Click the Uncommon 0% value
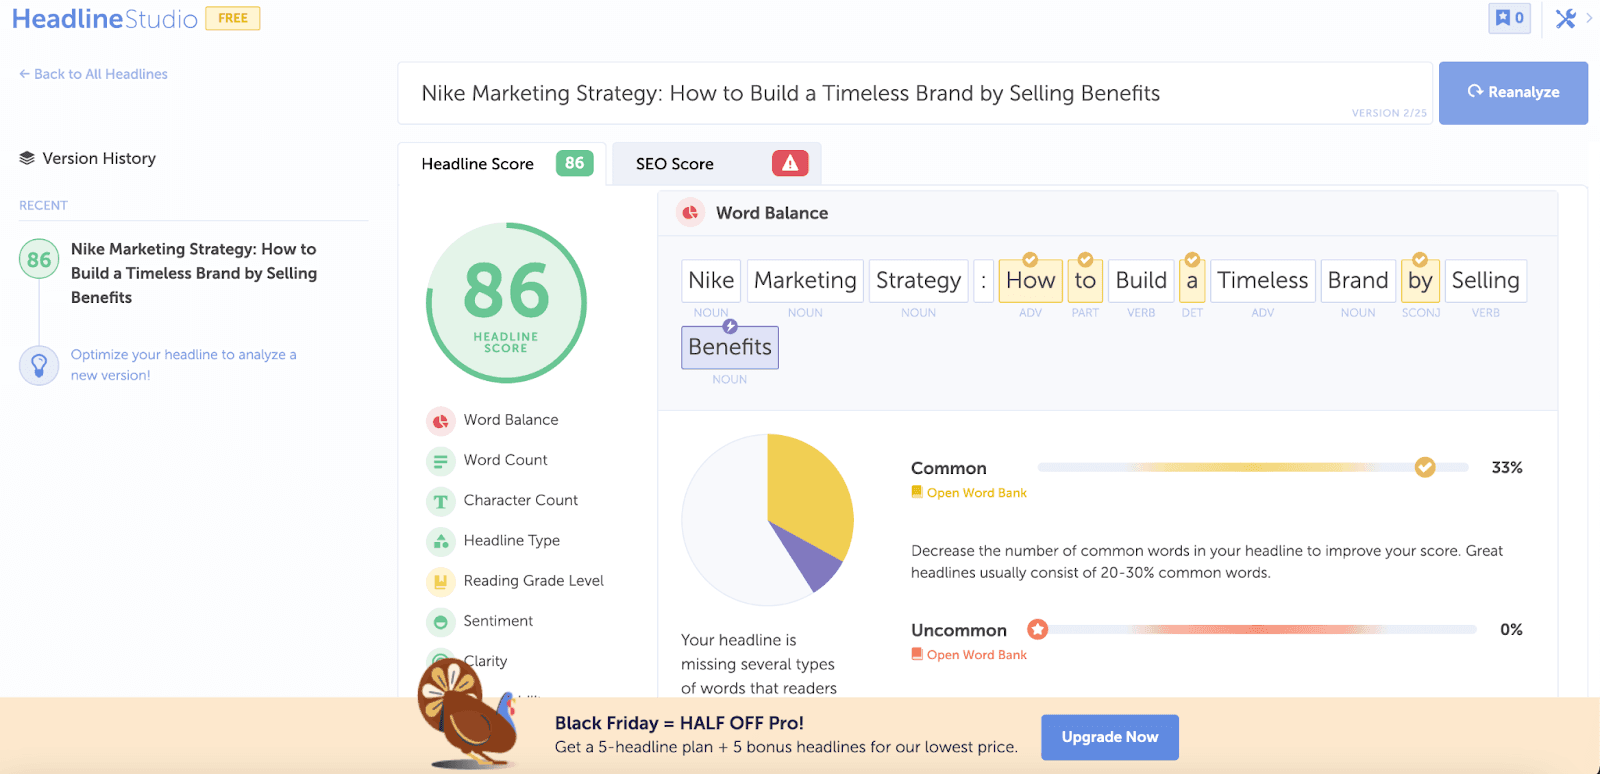1600x774 pixels. point(1511,630)
